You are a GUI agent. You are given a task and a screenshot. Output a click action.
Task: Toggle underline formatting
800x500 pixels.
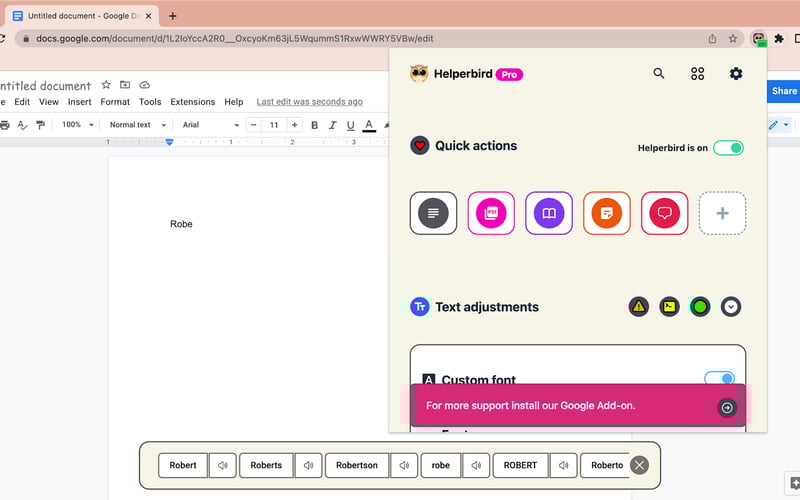pos(351,125)
